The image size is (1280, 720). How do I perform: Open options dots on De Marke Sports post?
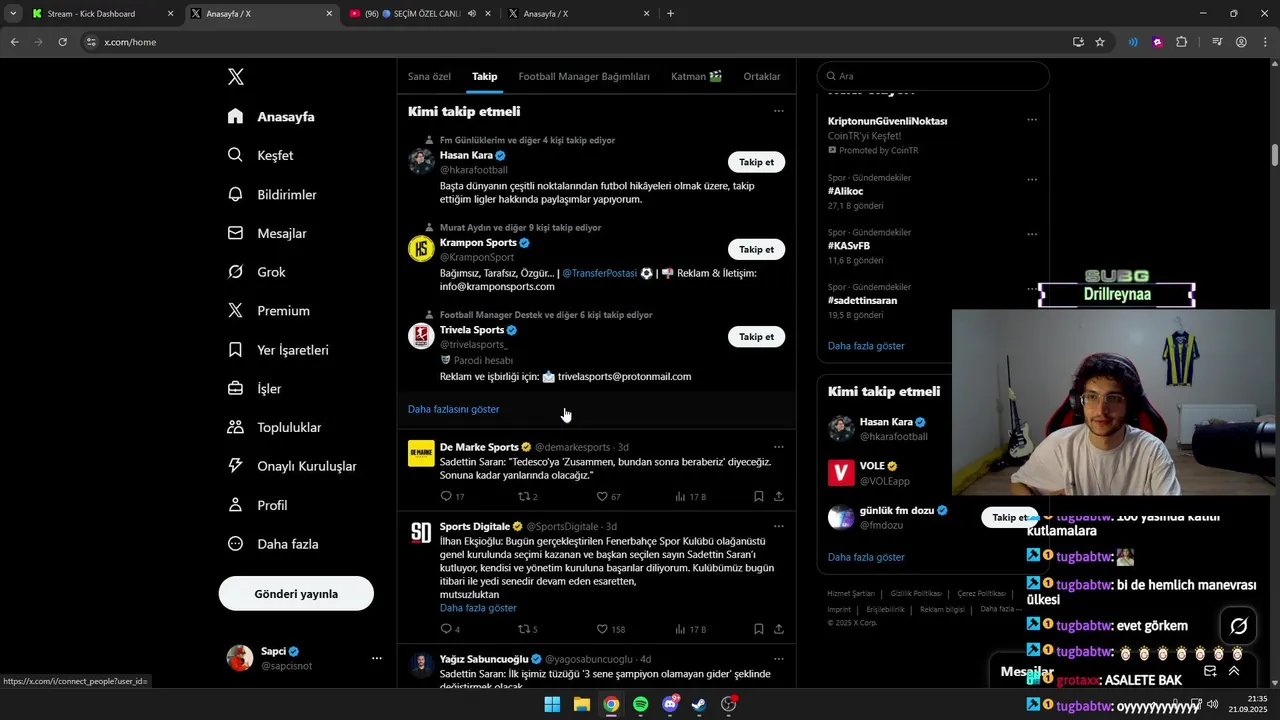[x=778, y=447]
